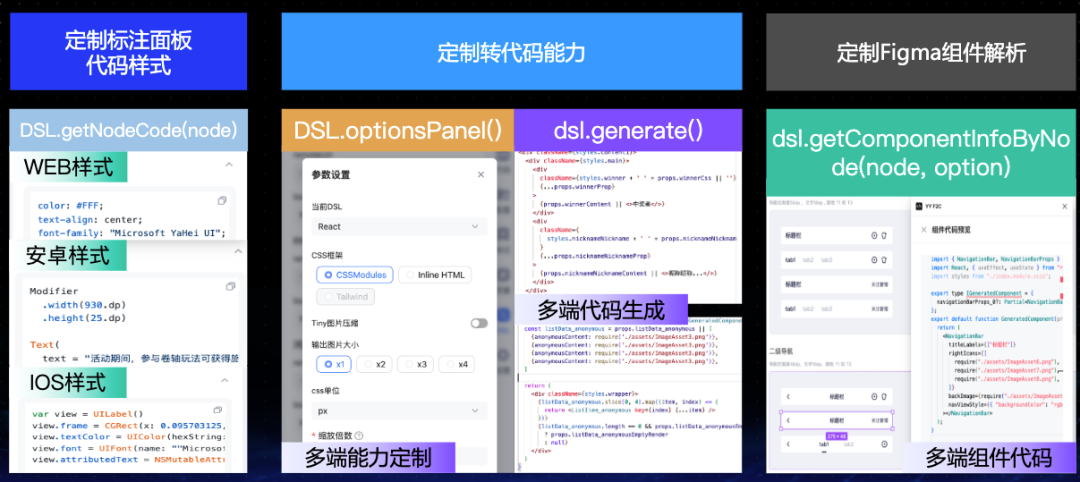Click the 'text-align: center;' code line

[90, 220]
